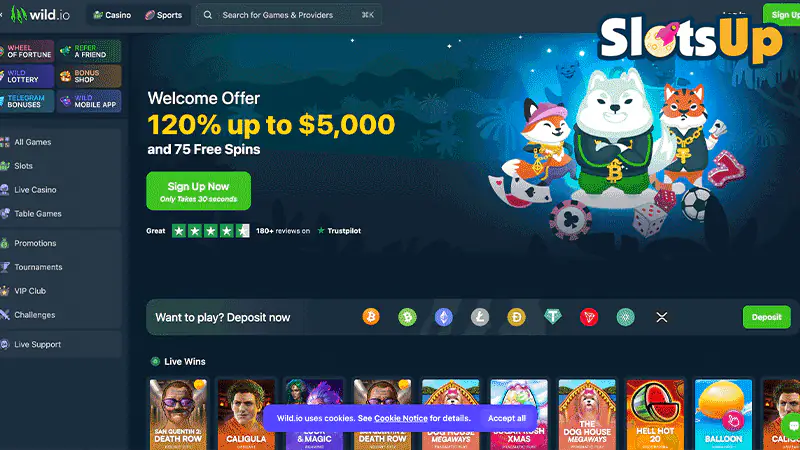Screen dimensions: 800x450
Task: Select the XRP crypto icon
Action: [x=662, y=317]
